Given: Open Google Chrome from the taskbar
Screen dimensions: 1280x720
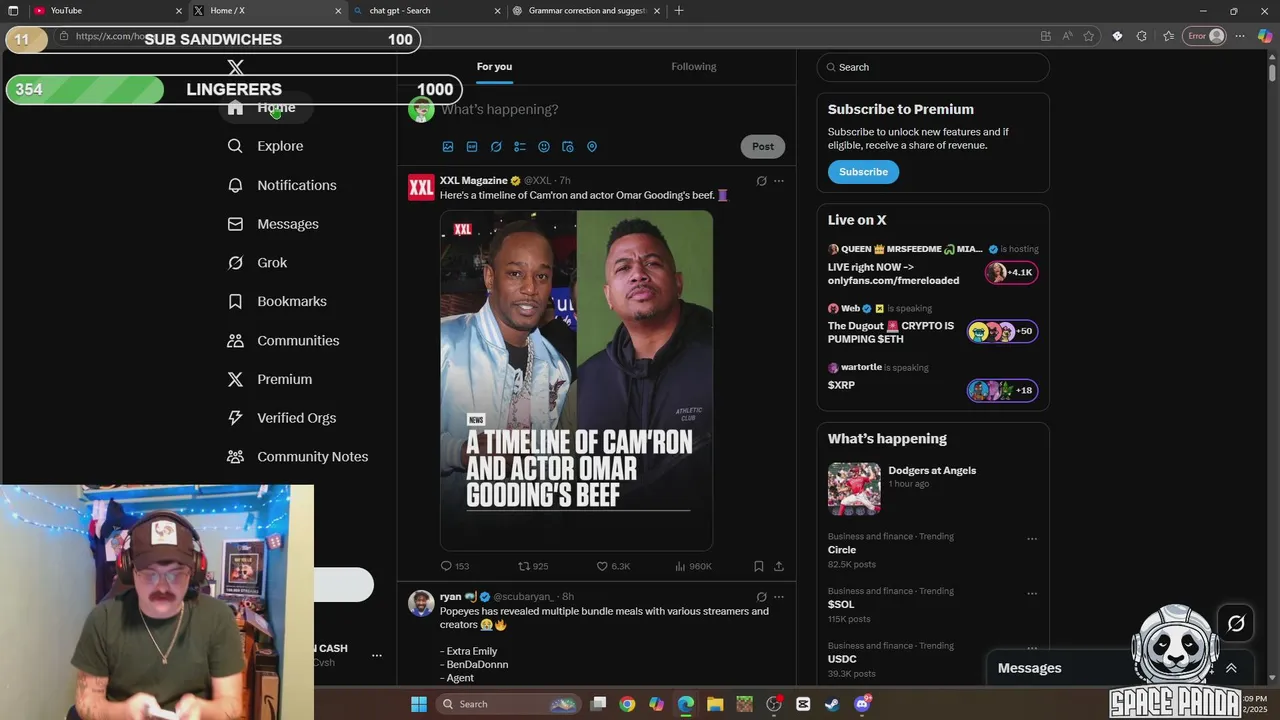Looking at the screenshot, I should point(627,704).
